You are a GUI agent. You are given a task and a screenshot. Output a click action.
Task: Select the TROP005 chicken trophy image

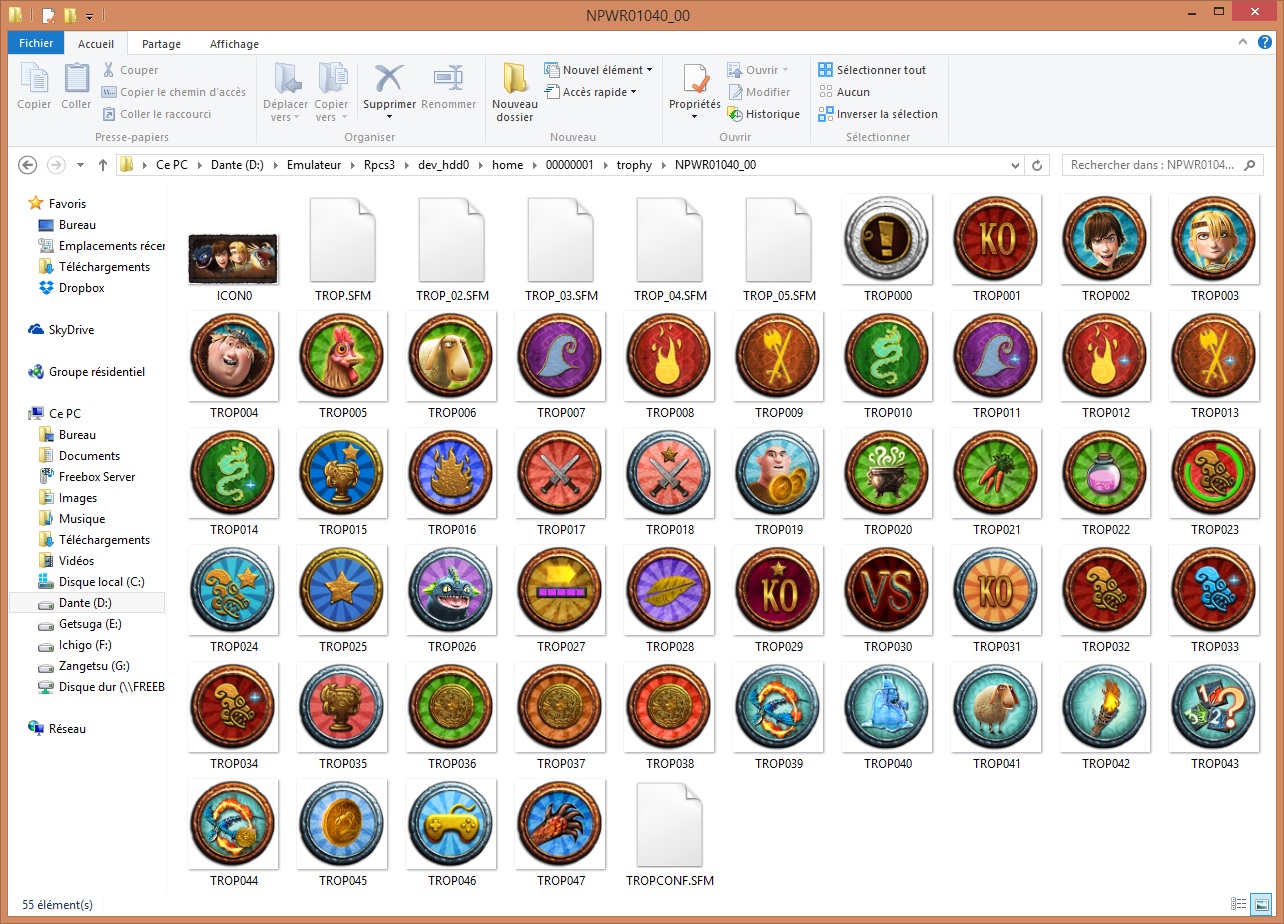[342, 356]
